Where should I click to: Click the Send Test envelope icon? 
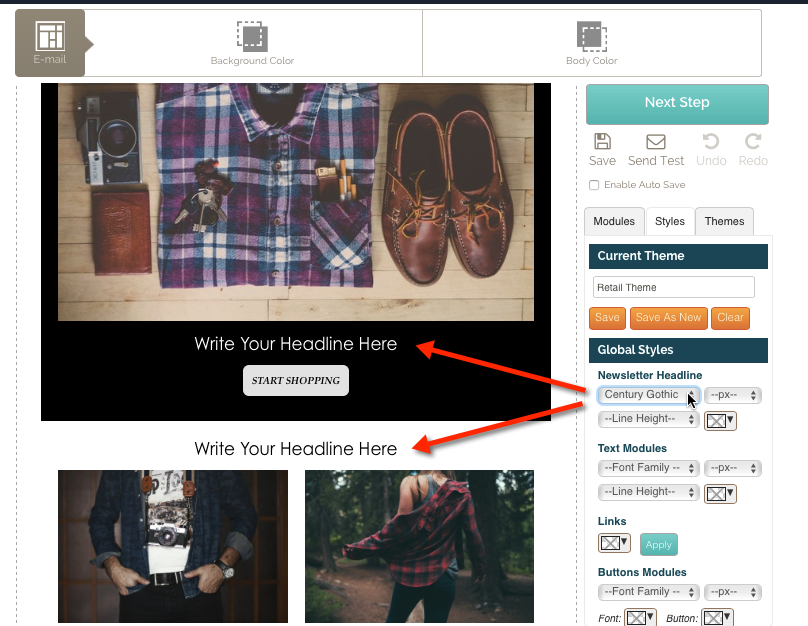click(x=656, y=142)
